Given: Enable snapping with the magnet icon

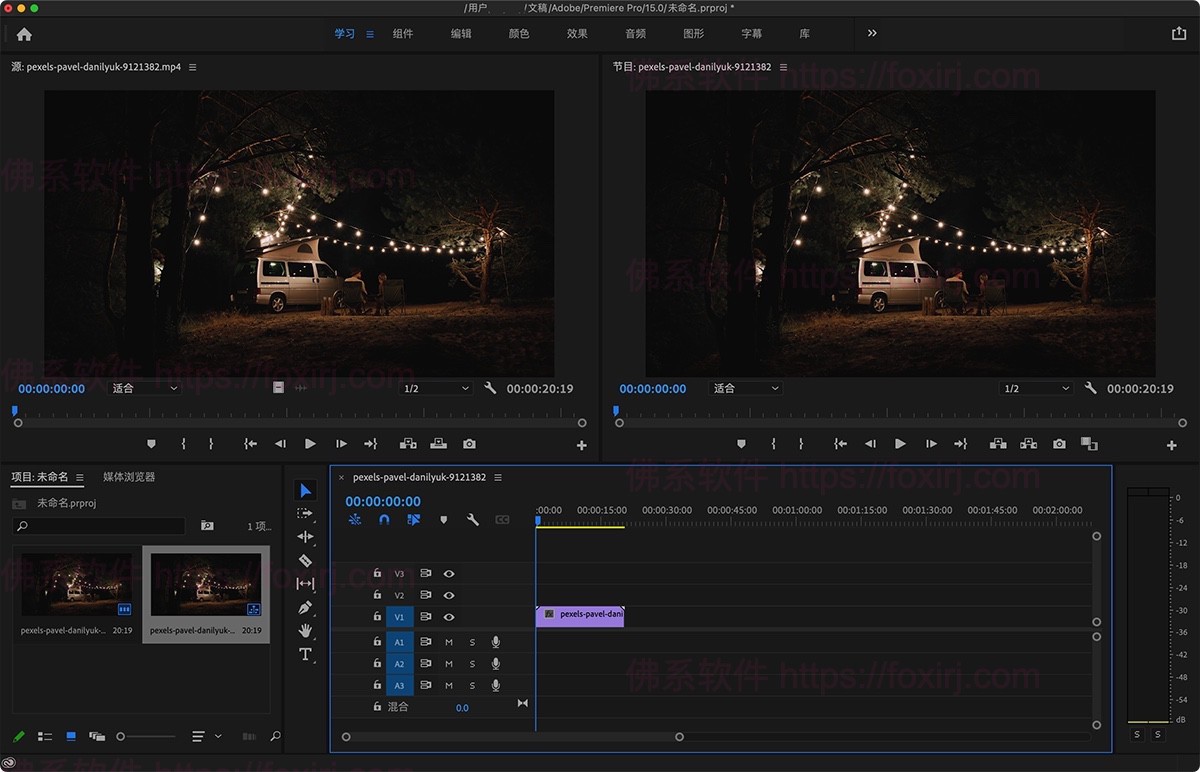Looking at the screenshot, I should [385, 519].
